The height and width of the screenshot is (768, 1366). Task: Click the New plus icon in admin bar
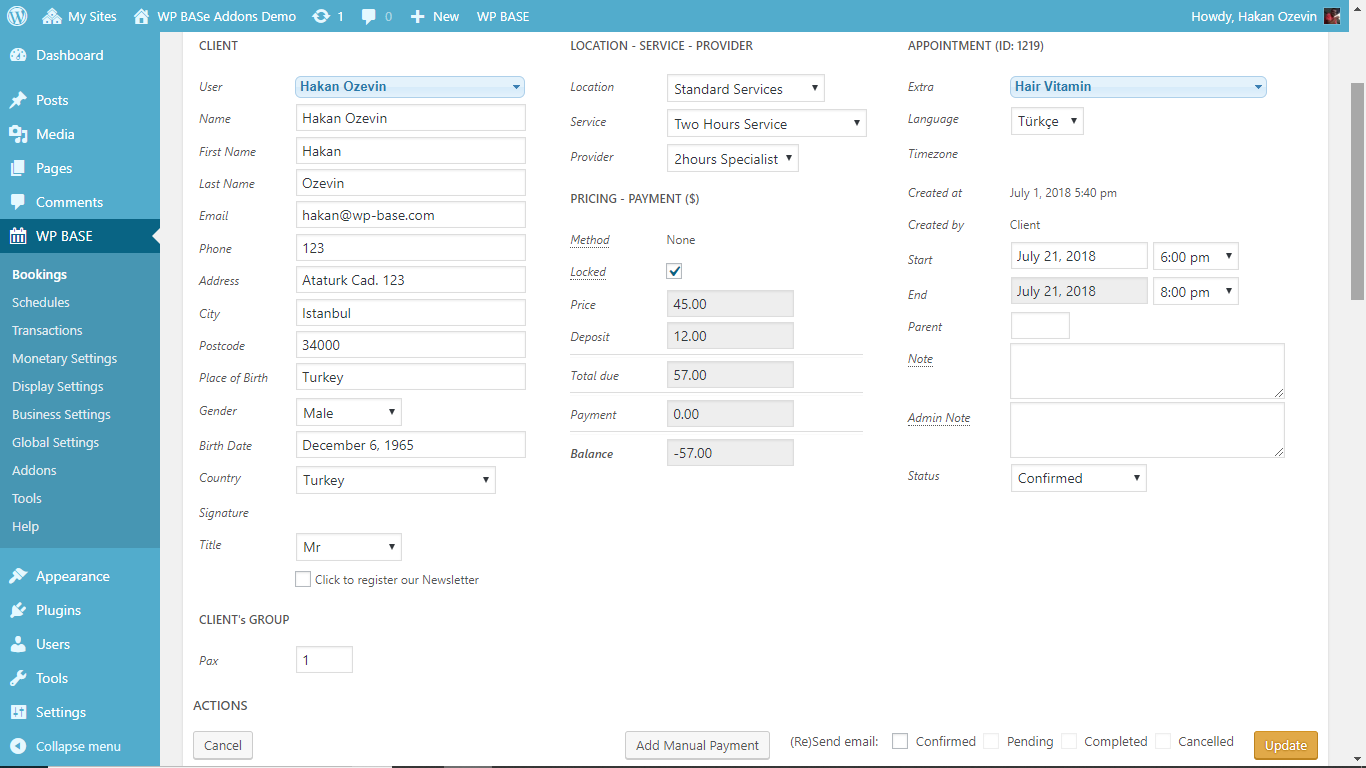(416, 15)
